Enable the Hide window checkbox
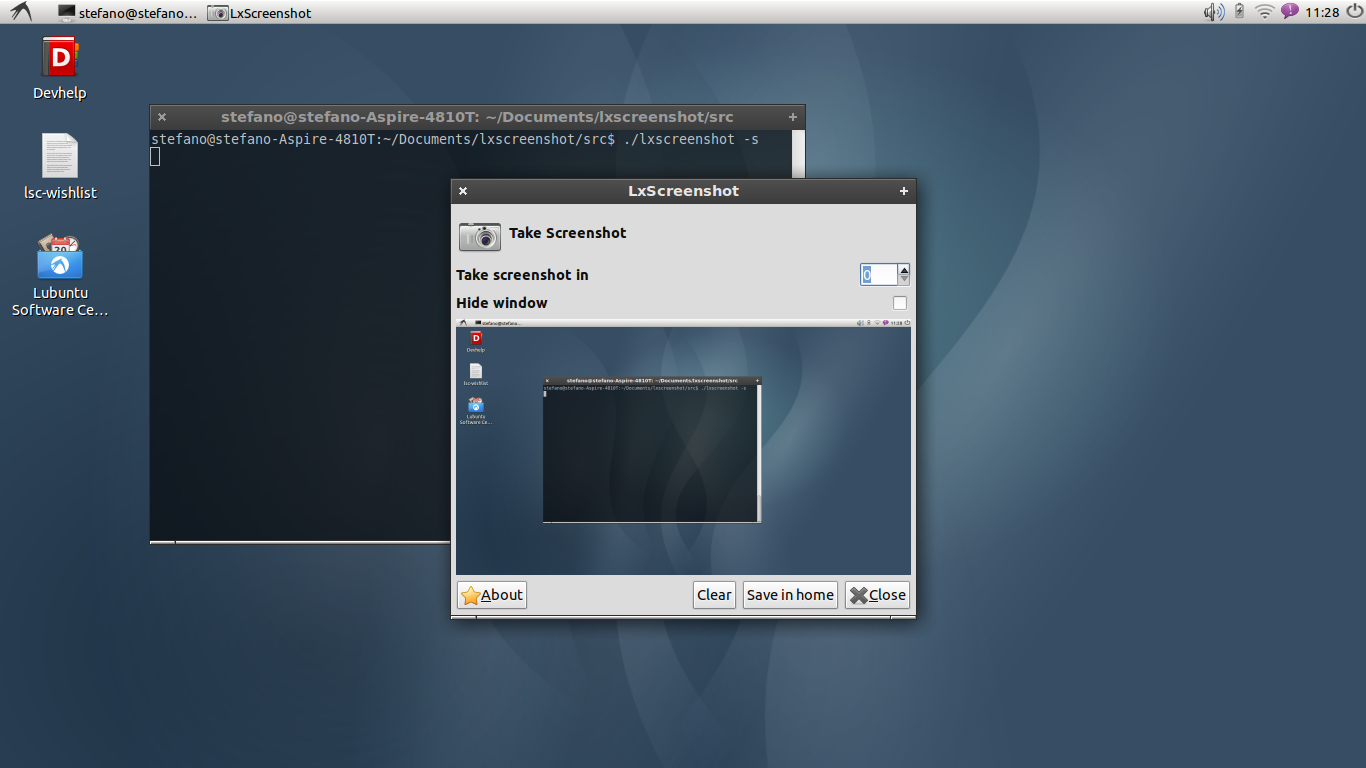 [x=900, y=303]
